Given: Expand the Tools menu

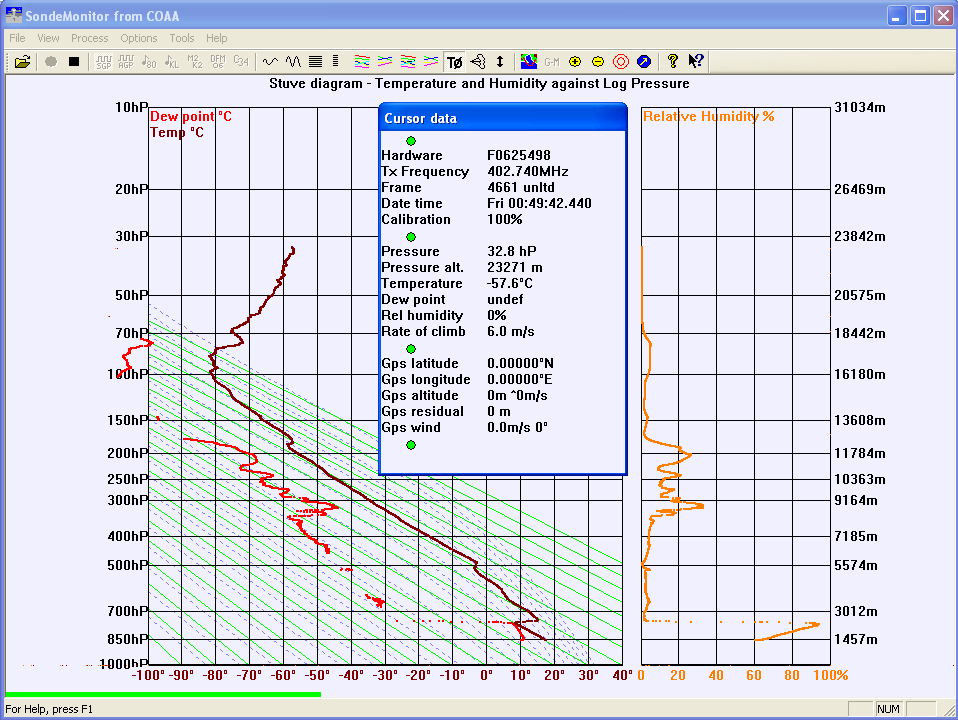Looking at the screenshot, I should coord(182,38).
